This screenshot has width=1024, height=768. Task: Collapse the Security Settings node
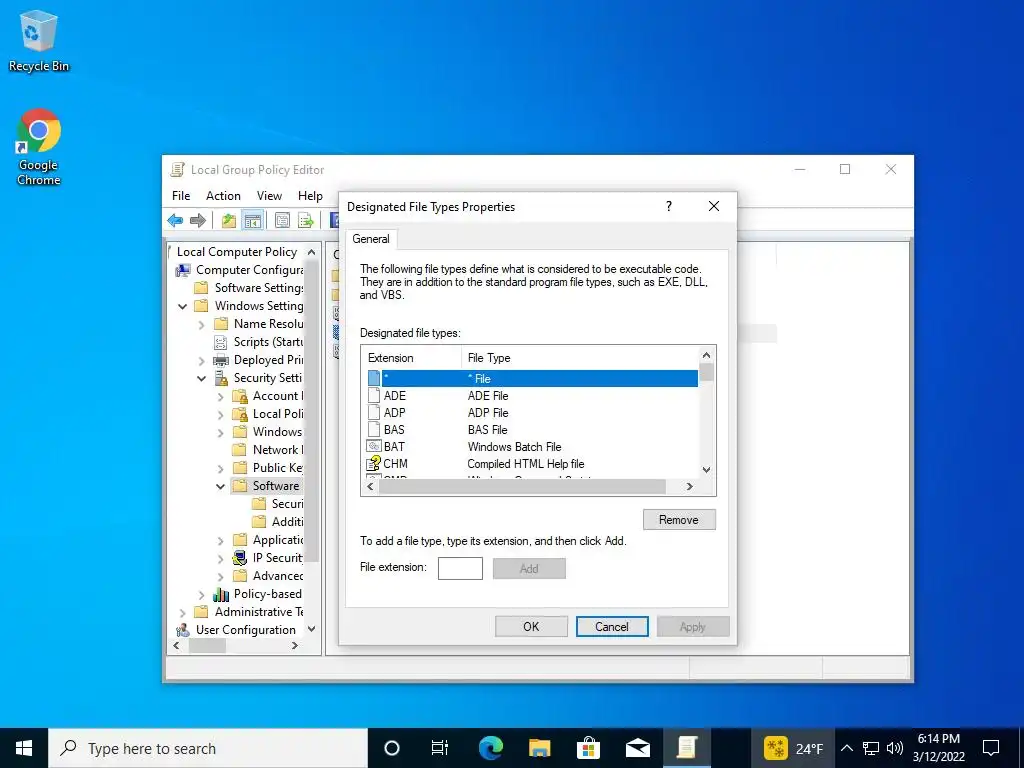click(202, 378)
